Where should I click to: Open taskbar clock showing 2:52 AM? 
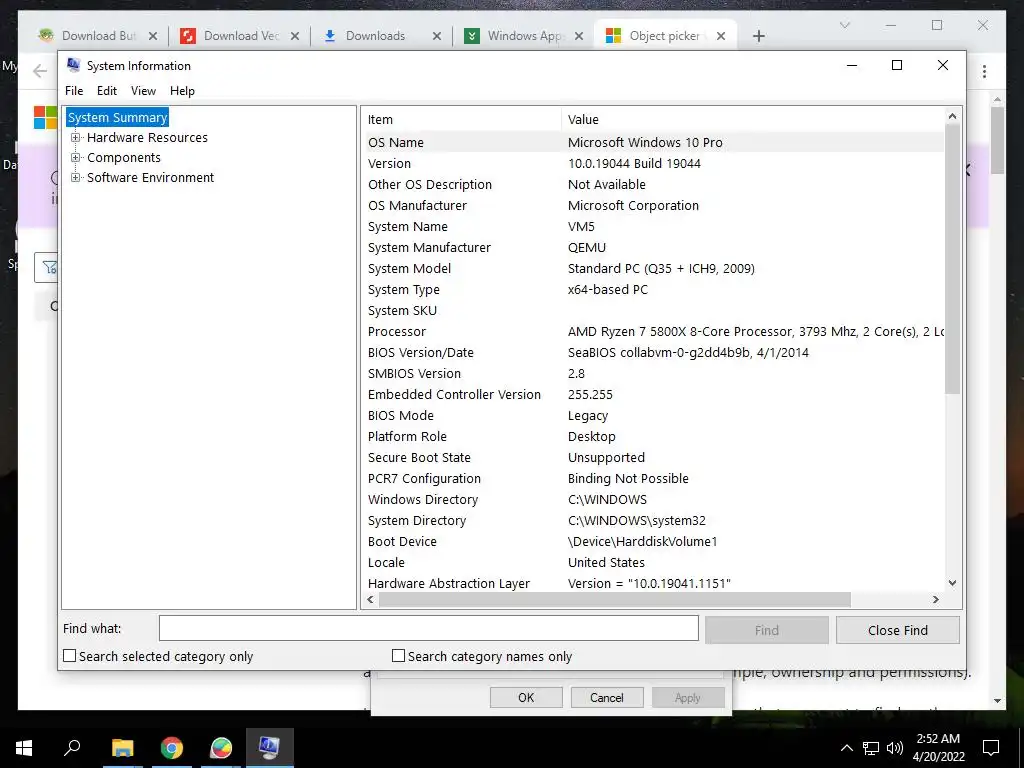coord(938,748)
